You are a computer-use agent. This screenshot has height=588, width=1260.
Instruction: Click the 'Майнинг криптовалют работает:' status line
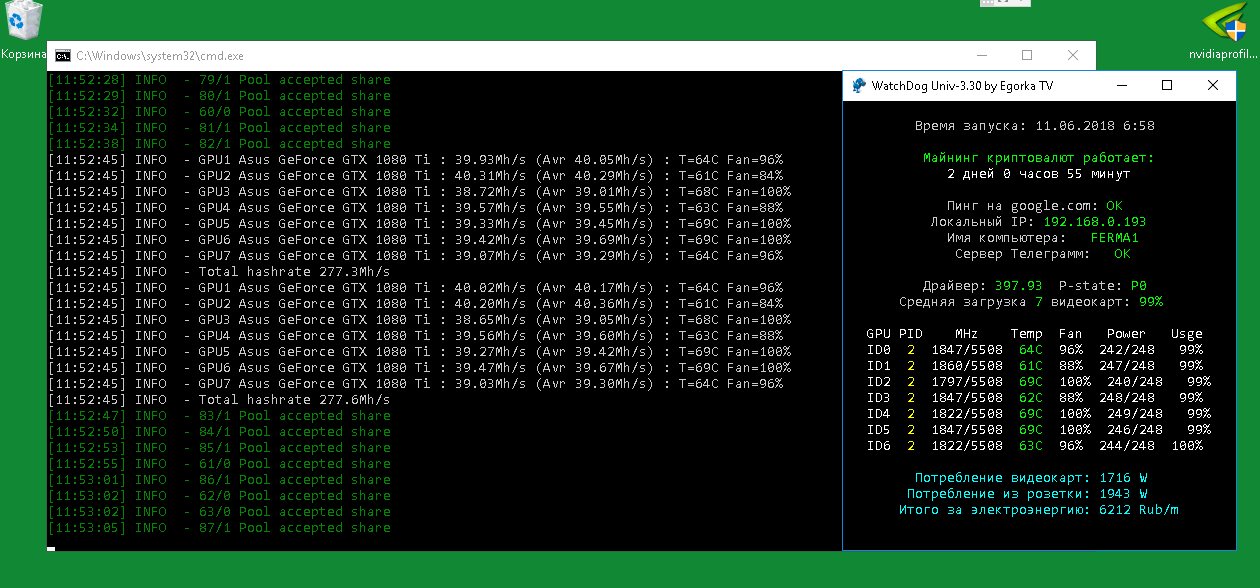[1039, 158]
